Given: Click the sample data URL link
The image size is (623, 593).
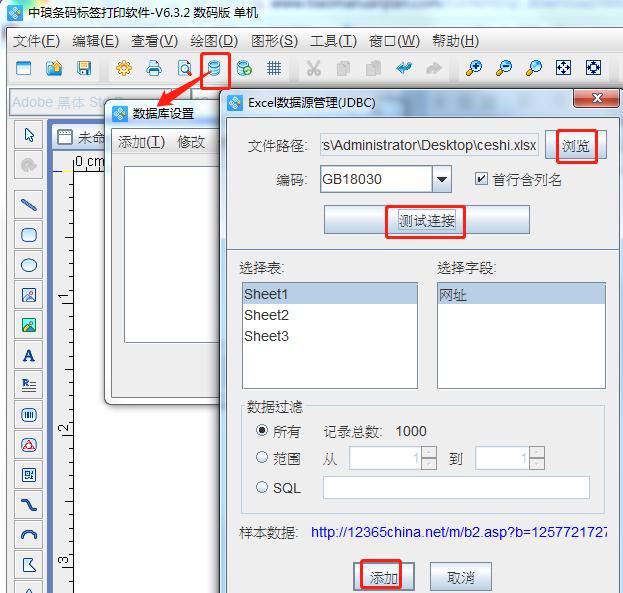Looking at the screenshot, I should (x=459, y=532).
